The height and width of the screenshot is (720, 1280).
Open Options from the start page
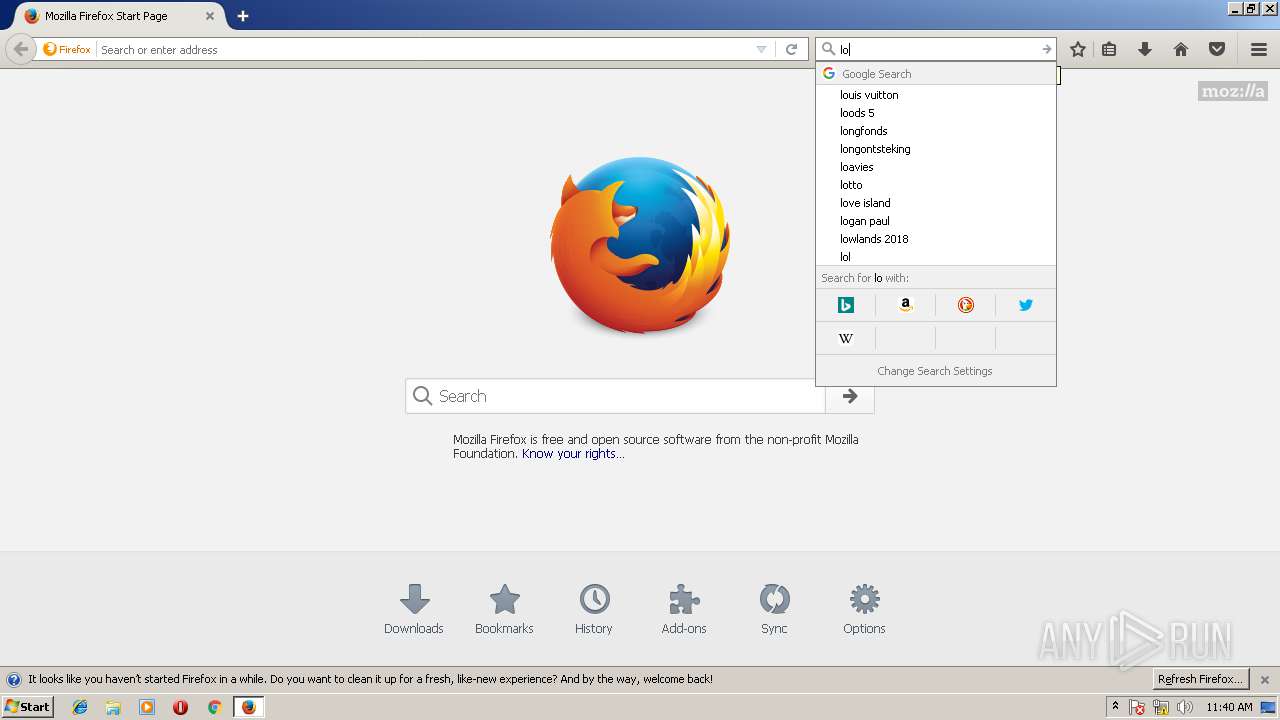coord(864,610)
